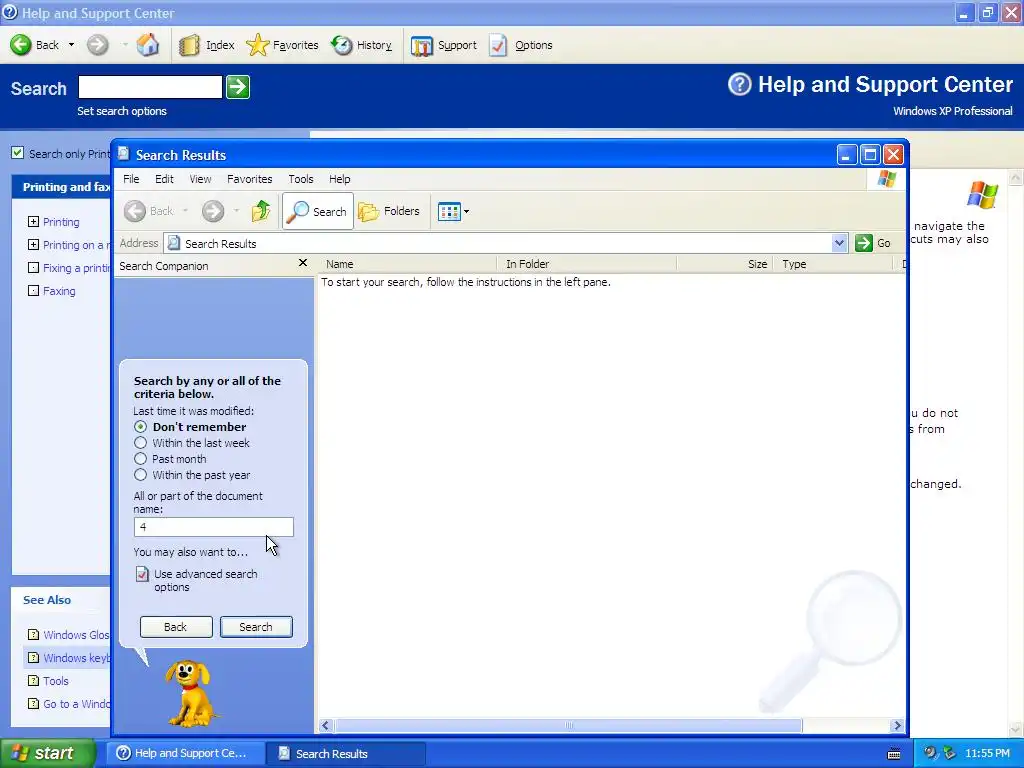Open the Favorites menu in Search Results
The width and height of the screenshot is (1024, 768).
click(249, 179)
